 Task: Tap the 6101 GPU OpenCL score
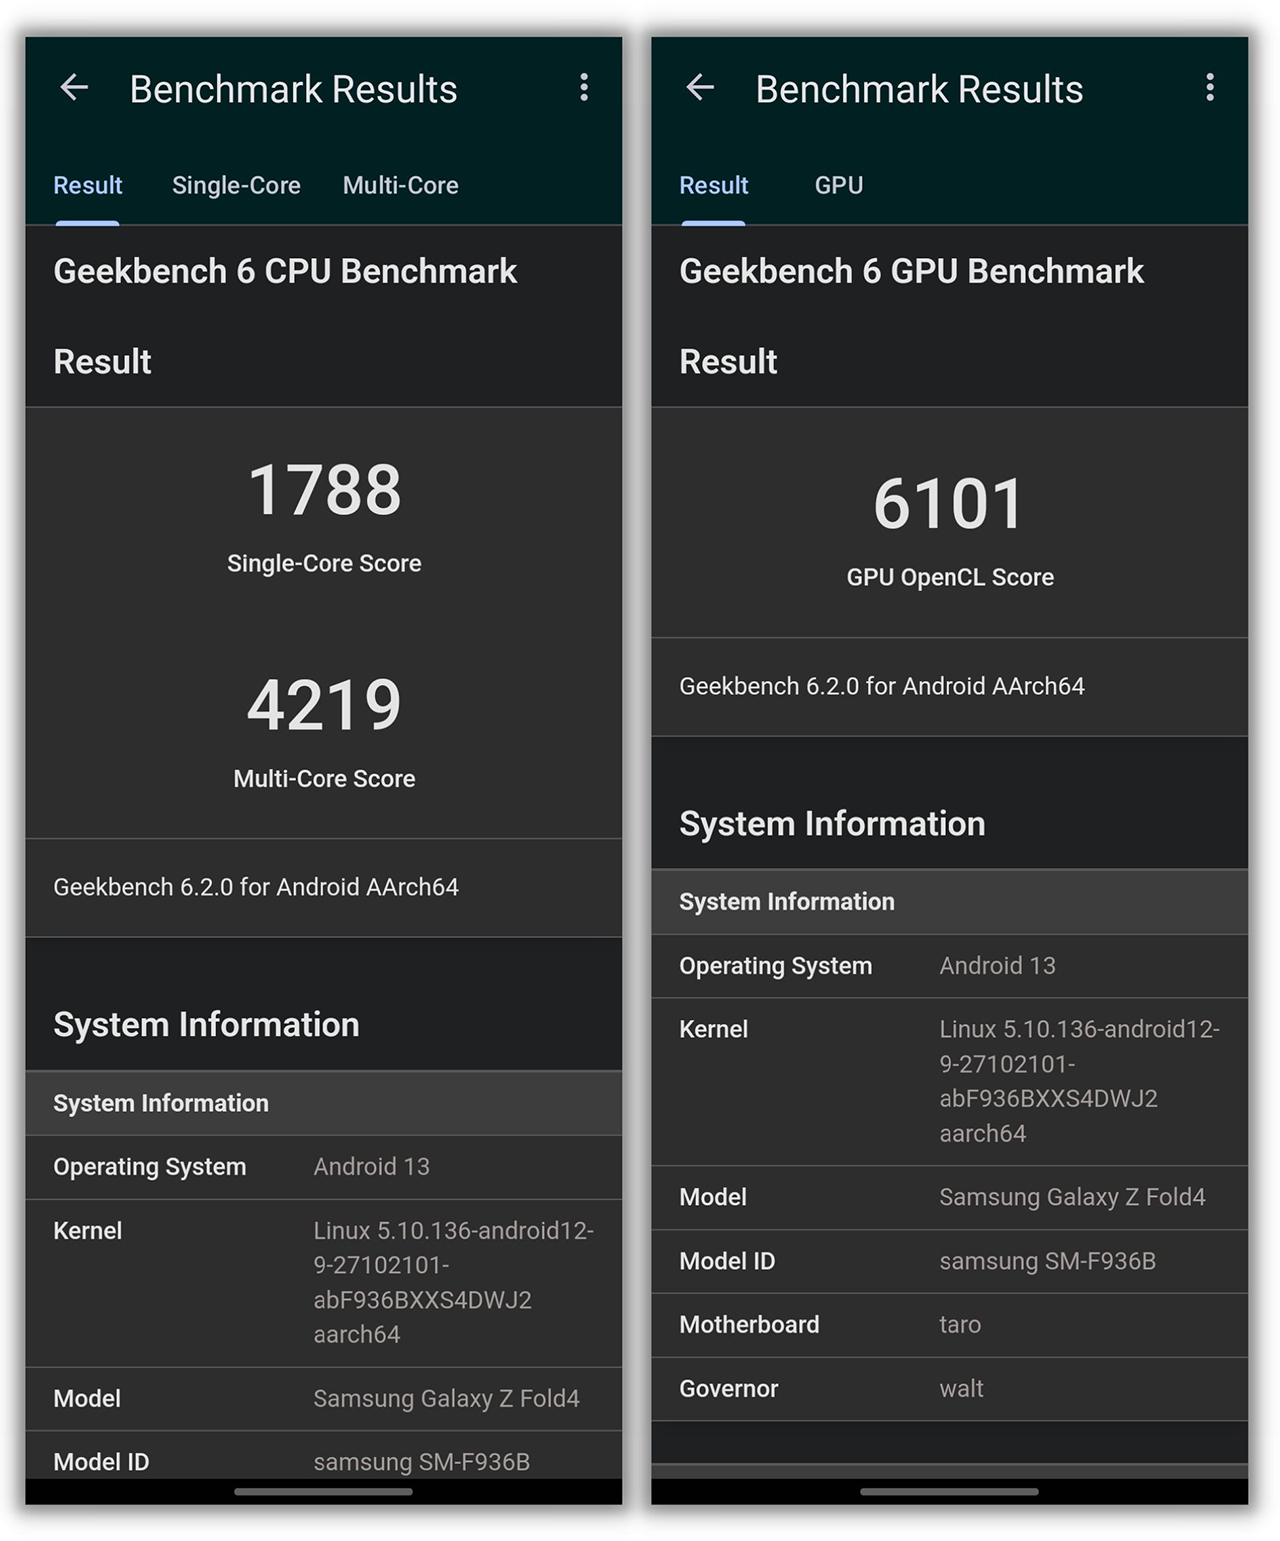(949, 503)
